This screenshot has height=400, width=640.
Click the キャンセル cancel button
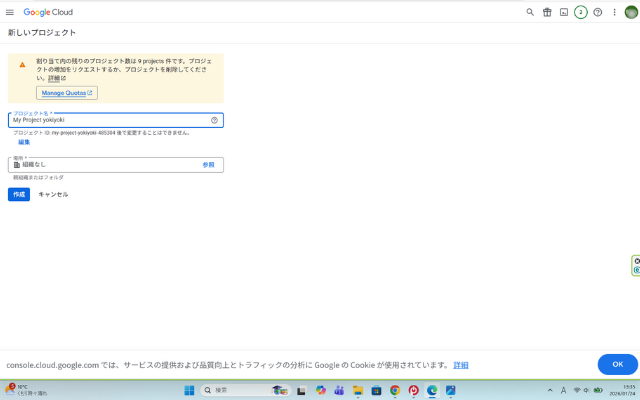pyautogui.click(x=53, y=194)
